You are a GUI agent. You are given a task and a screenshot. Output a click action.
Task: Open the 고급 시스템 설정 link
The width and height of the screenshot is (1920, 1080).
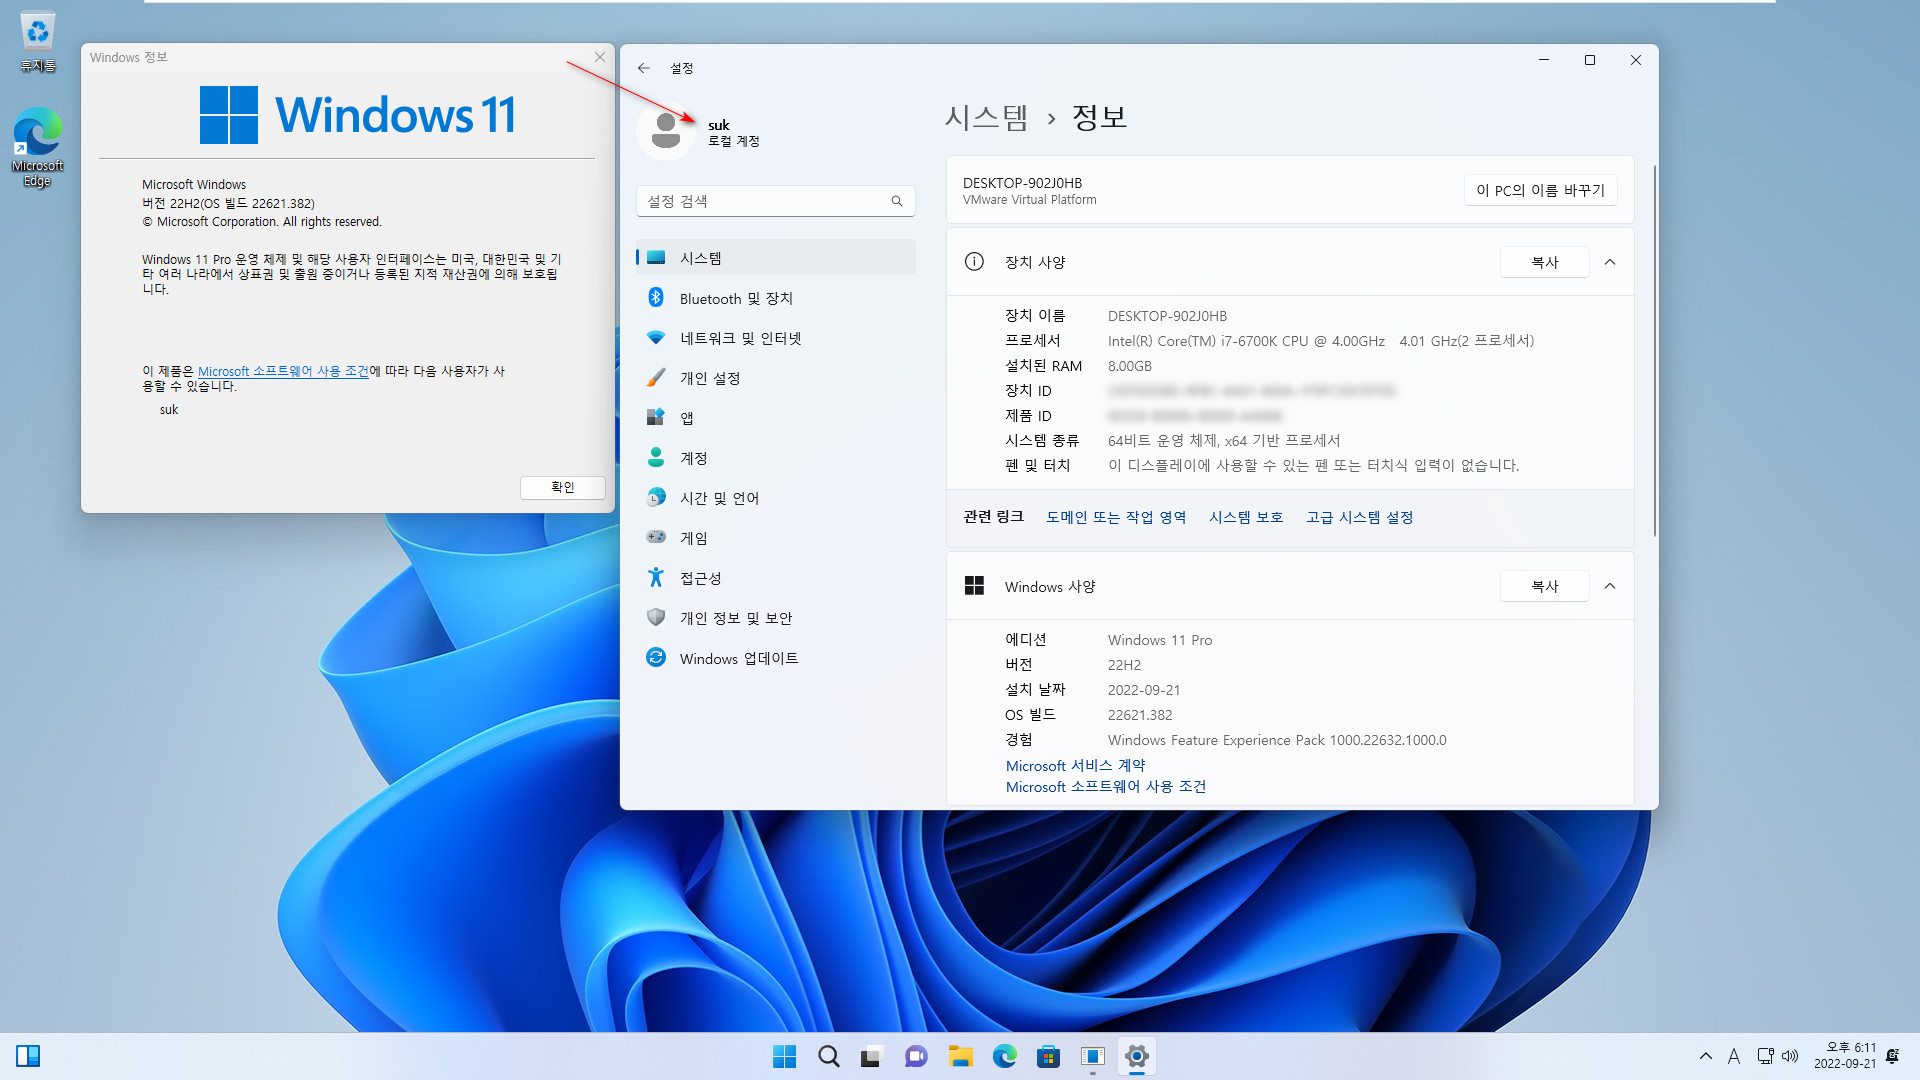(x=1359, y=517)
